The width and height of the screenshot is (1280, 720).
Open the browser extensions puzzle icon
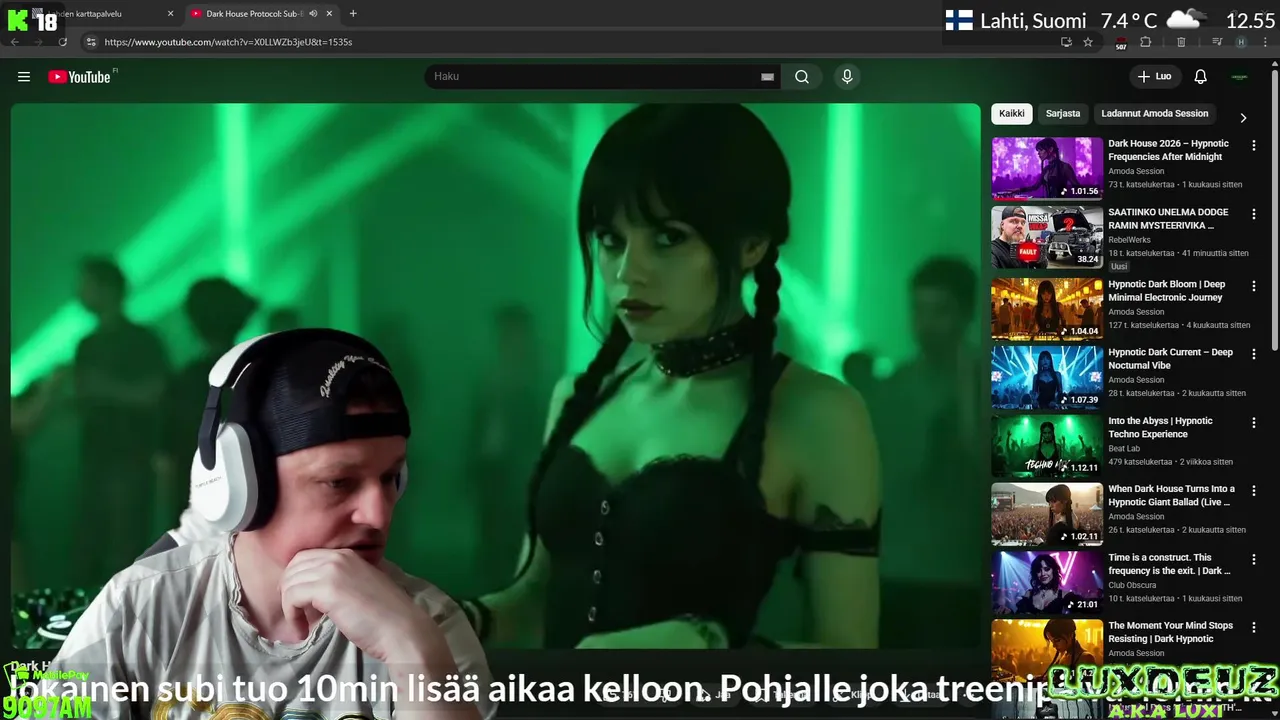[x=1146, y=42]
